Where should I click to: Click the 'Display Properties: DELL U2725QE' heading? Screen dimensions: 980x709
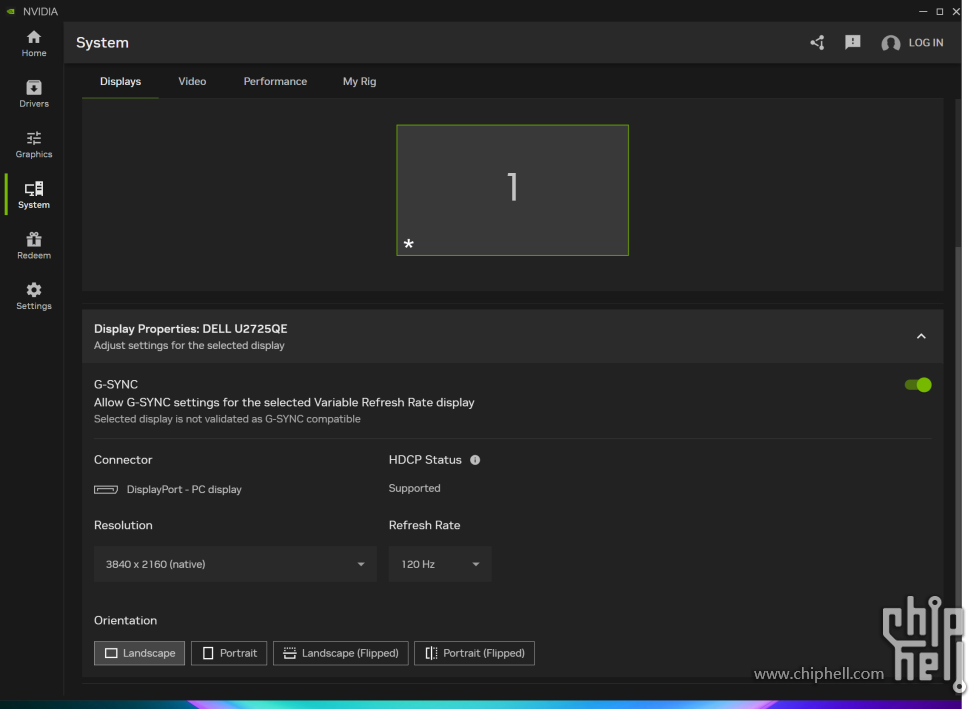tap(191, 329)
